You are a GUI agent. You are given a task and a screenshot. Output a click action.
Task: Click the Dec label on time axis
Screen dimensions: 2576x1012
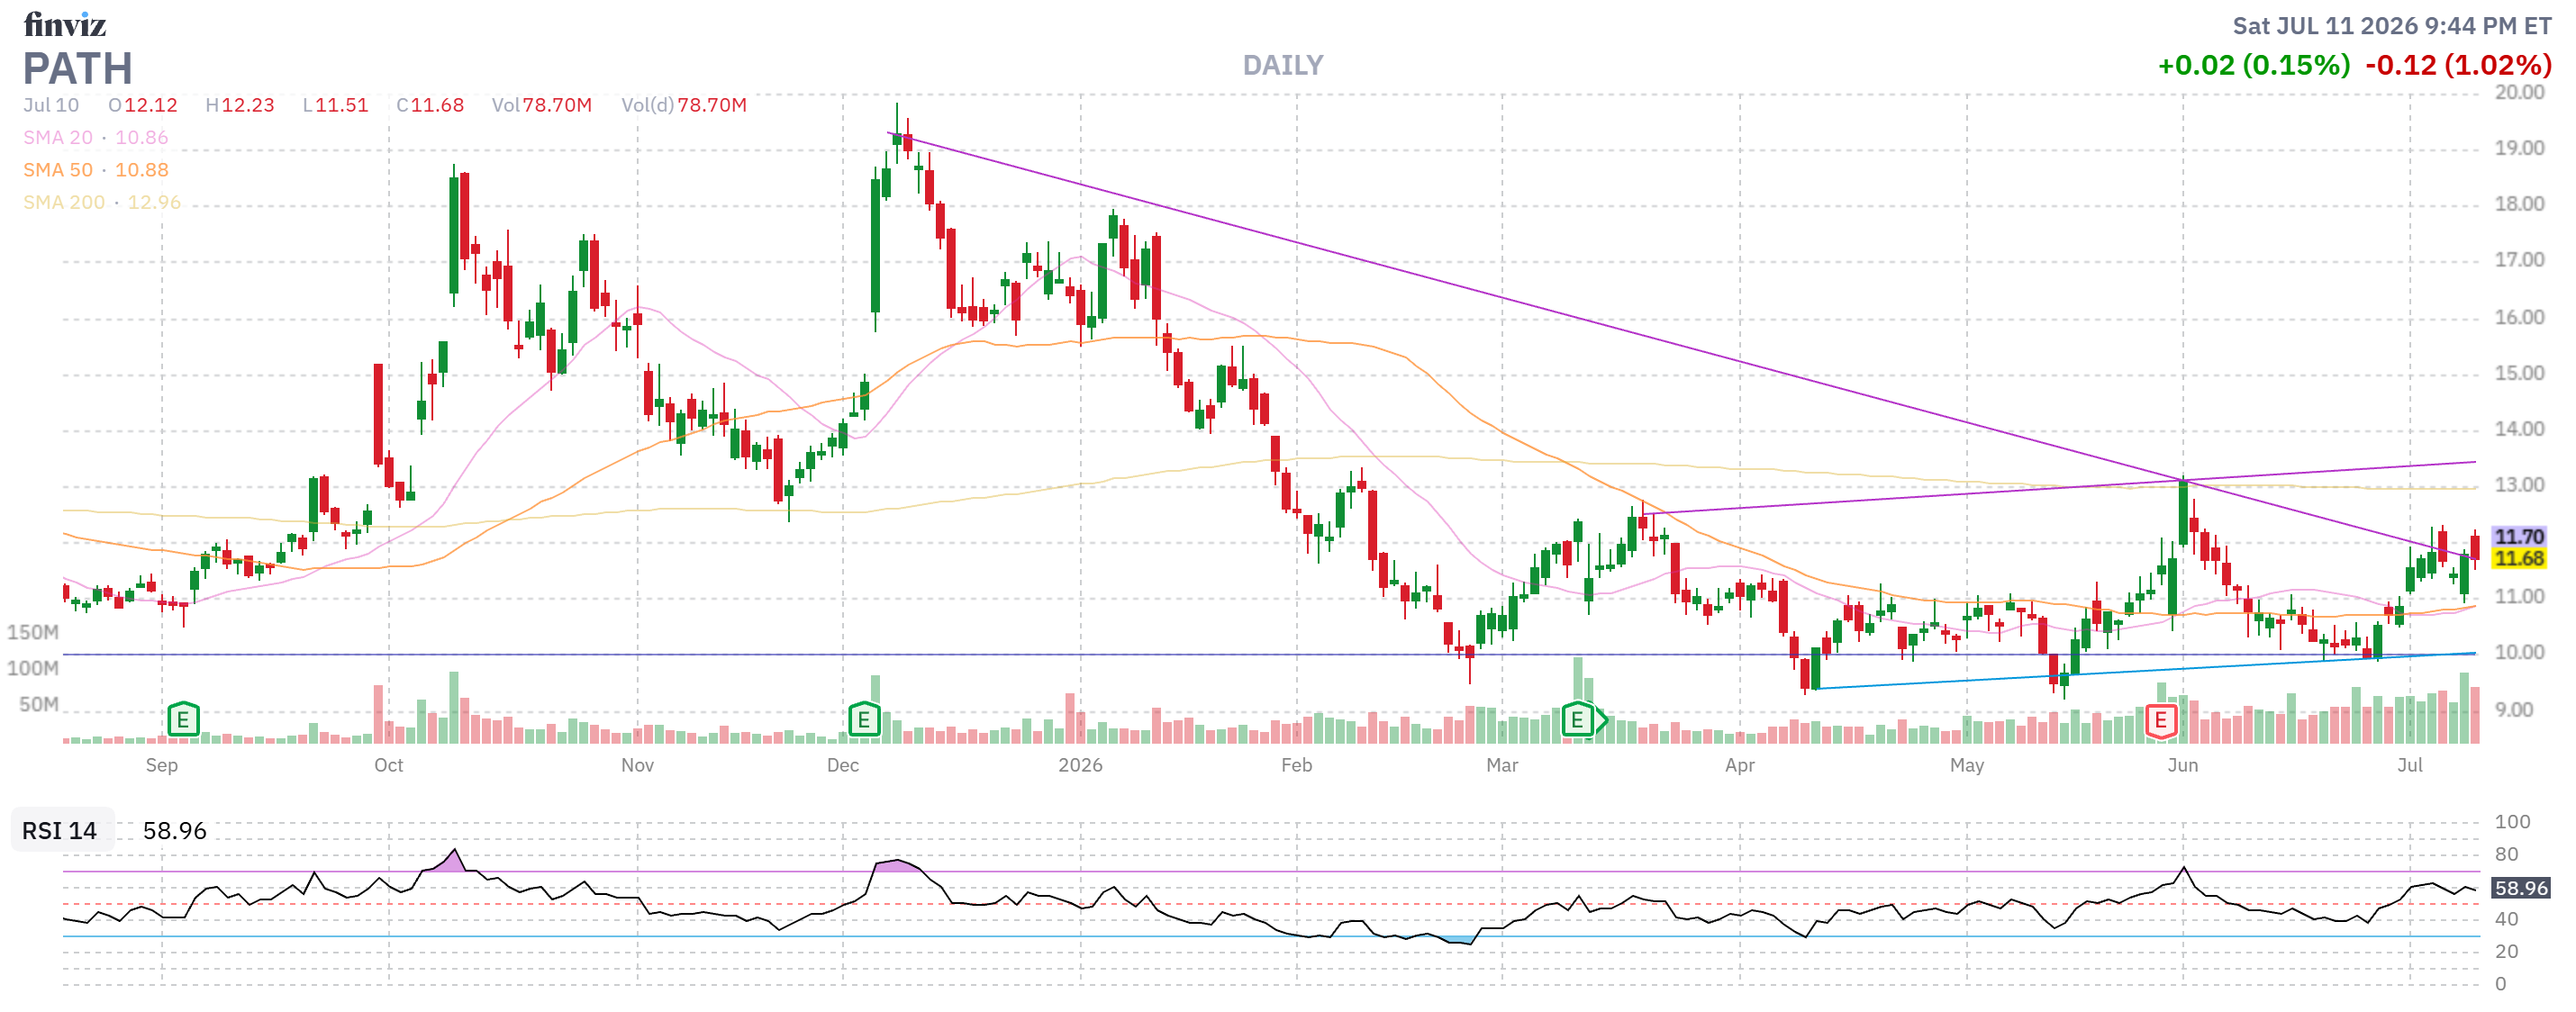click(x=843, y=765)
